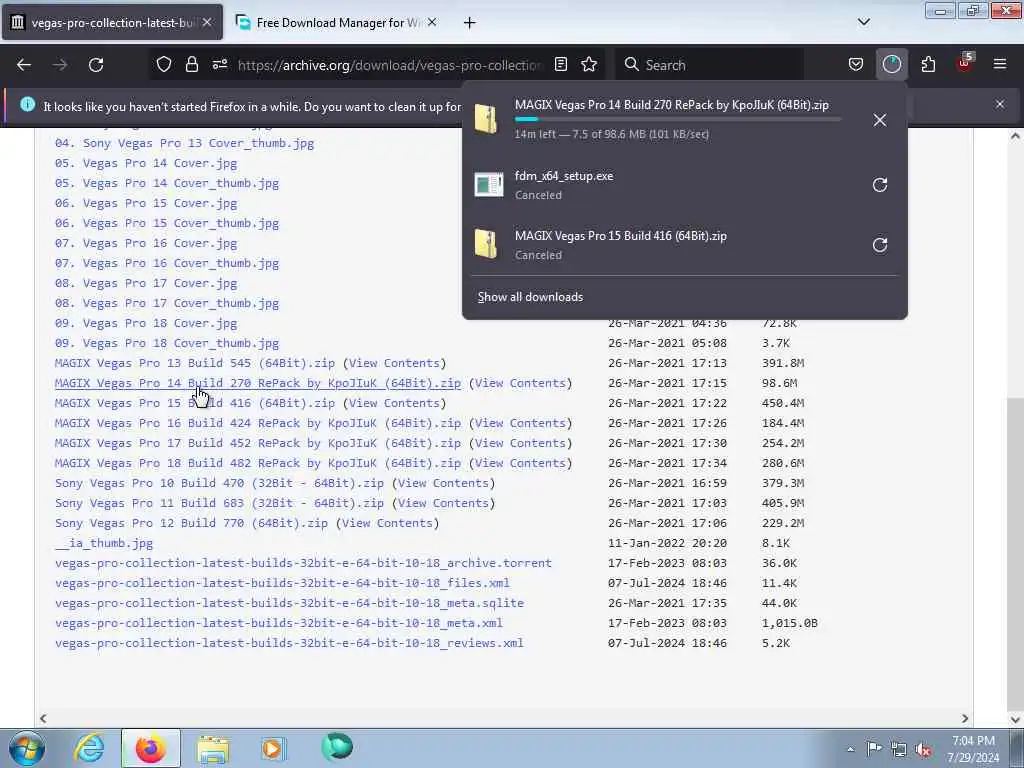Screen dimensions: 1024x768
Task: Click vertical scrollbar down arrow
Action: click(1015, 719)
